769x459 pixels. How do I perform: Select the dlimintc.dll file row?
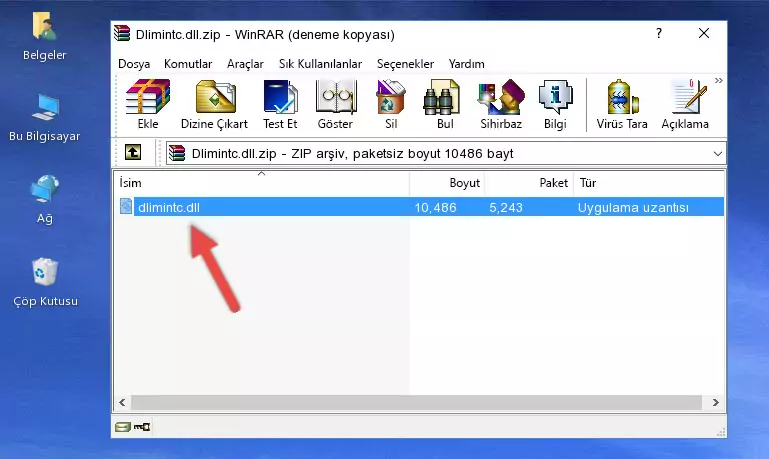[420, 207]
